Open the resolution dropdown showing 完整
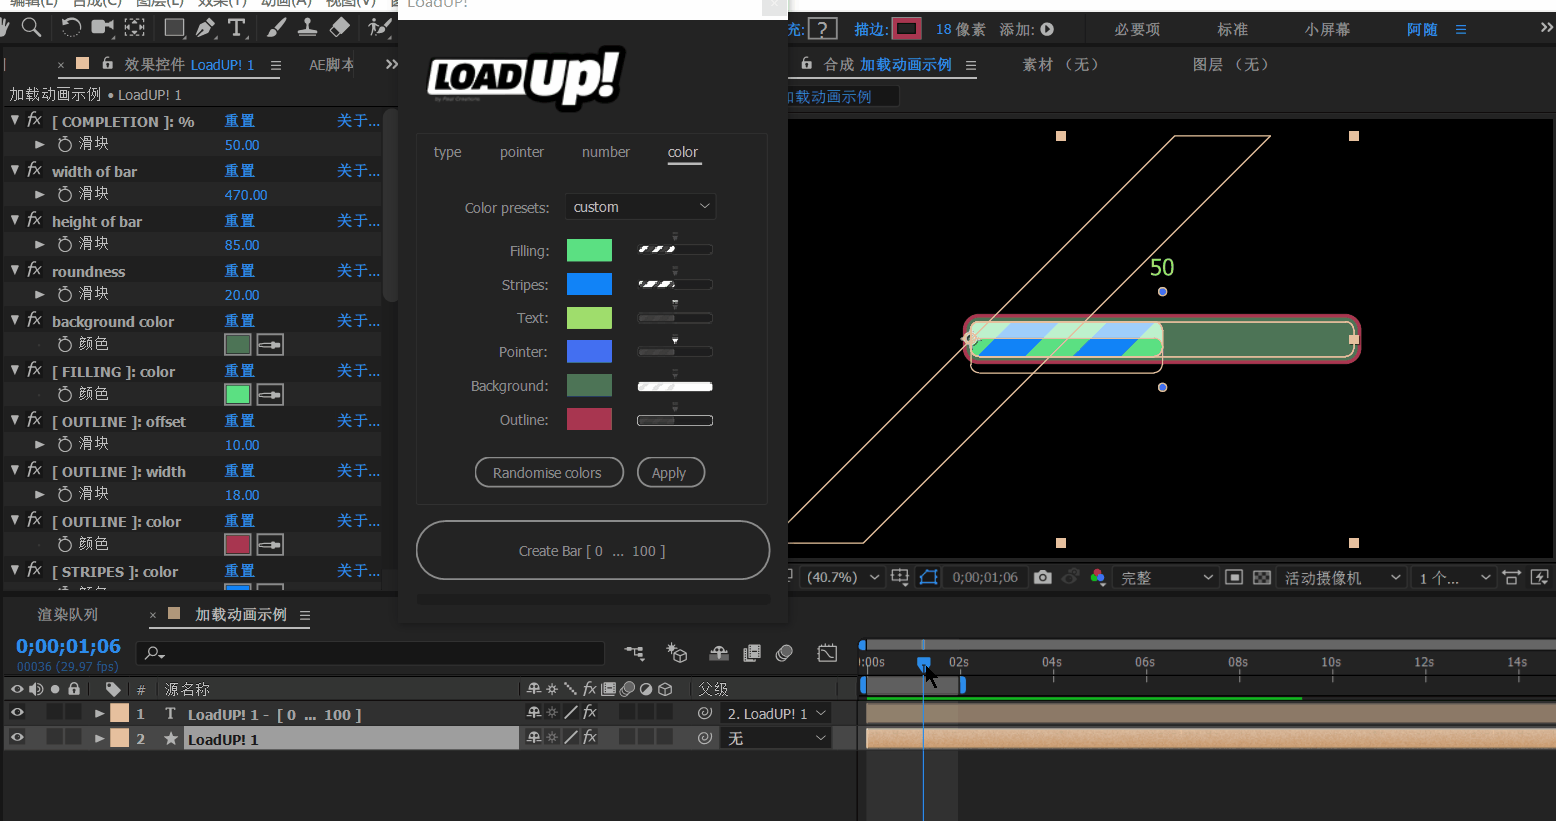 [x=1165, y=577]
